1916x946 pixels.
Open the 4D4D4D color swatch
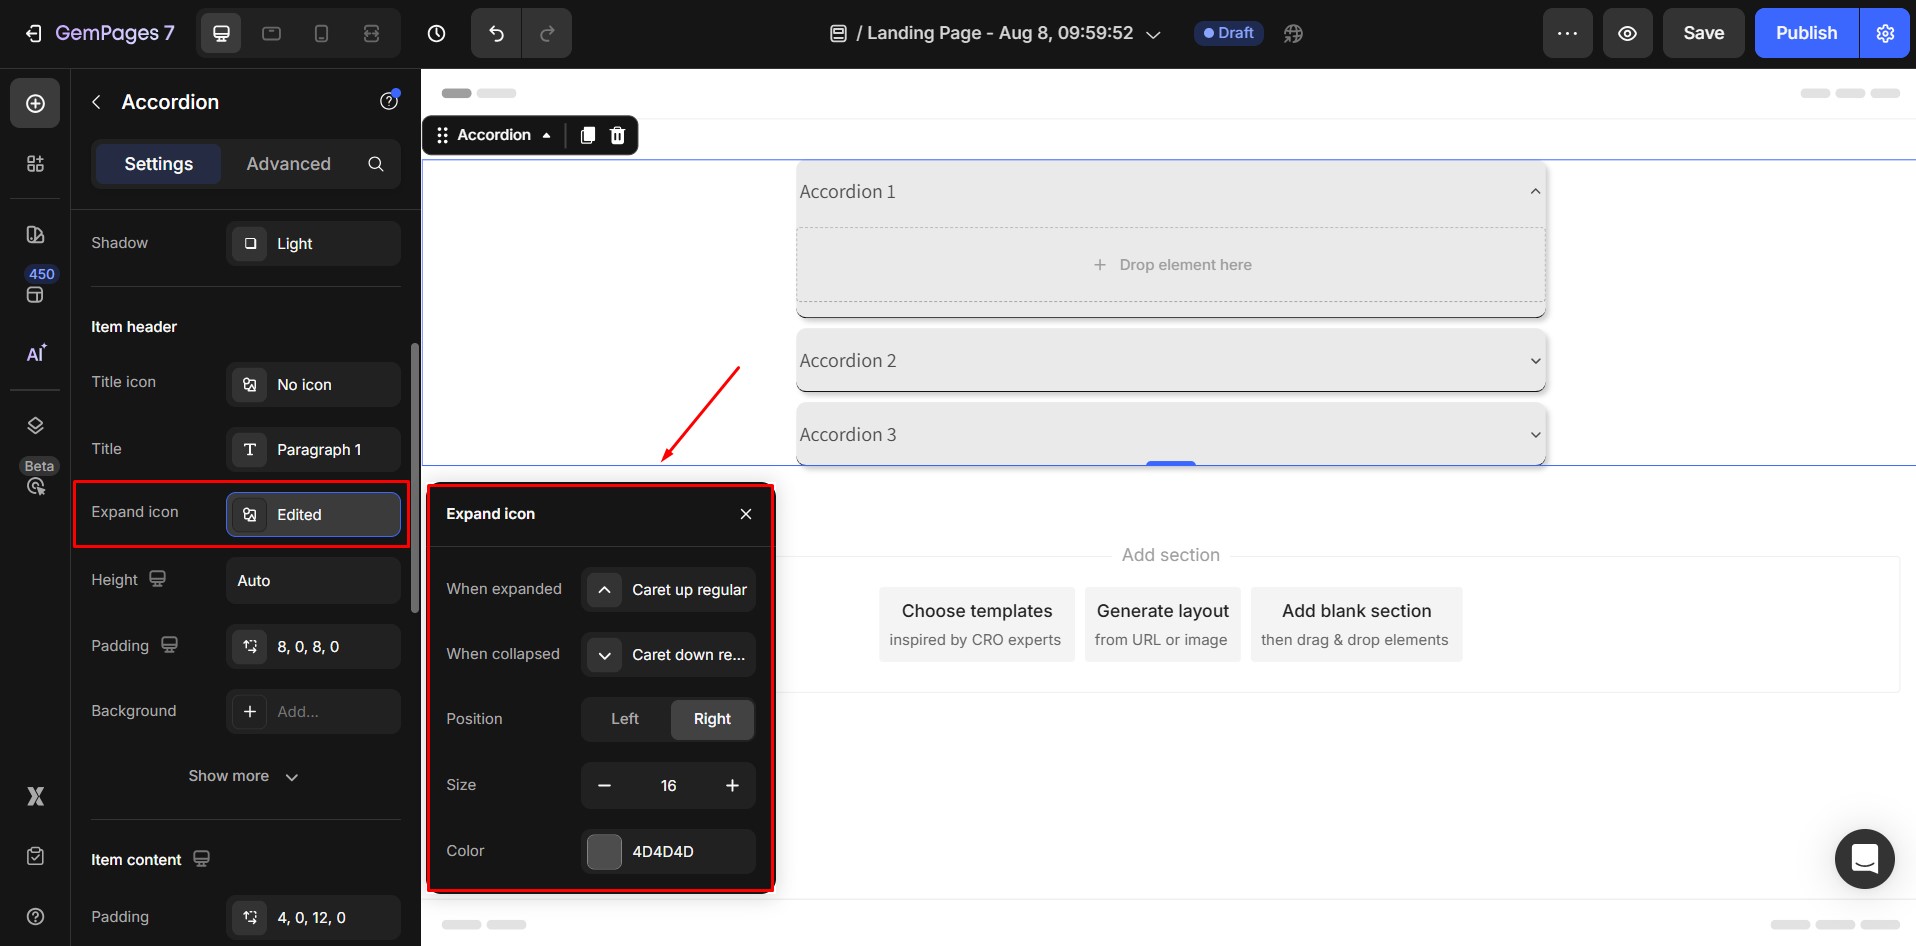pos(604,852)
